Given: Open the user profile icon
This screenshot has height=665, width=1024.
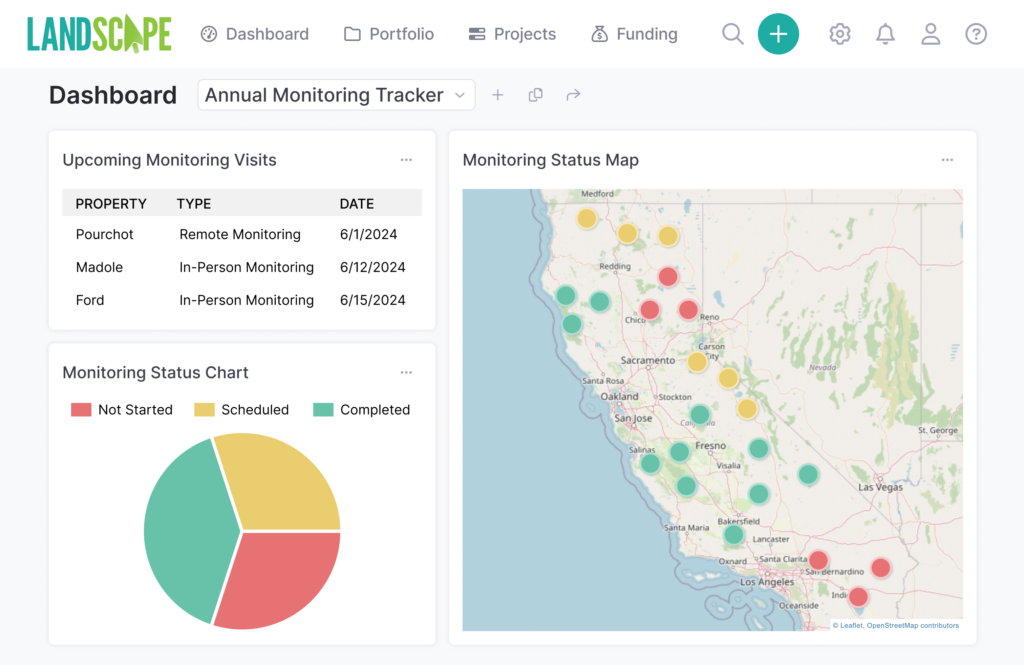Looking at the screenshot, I should 930,33.
